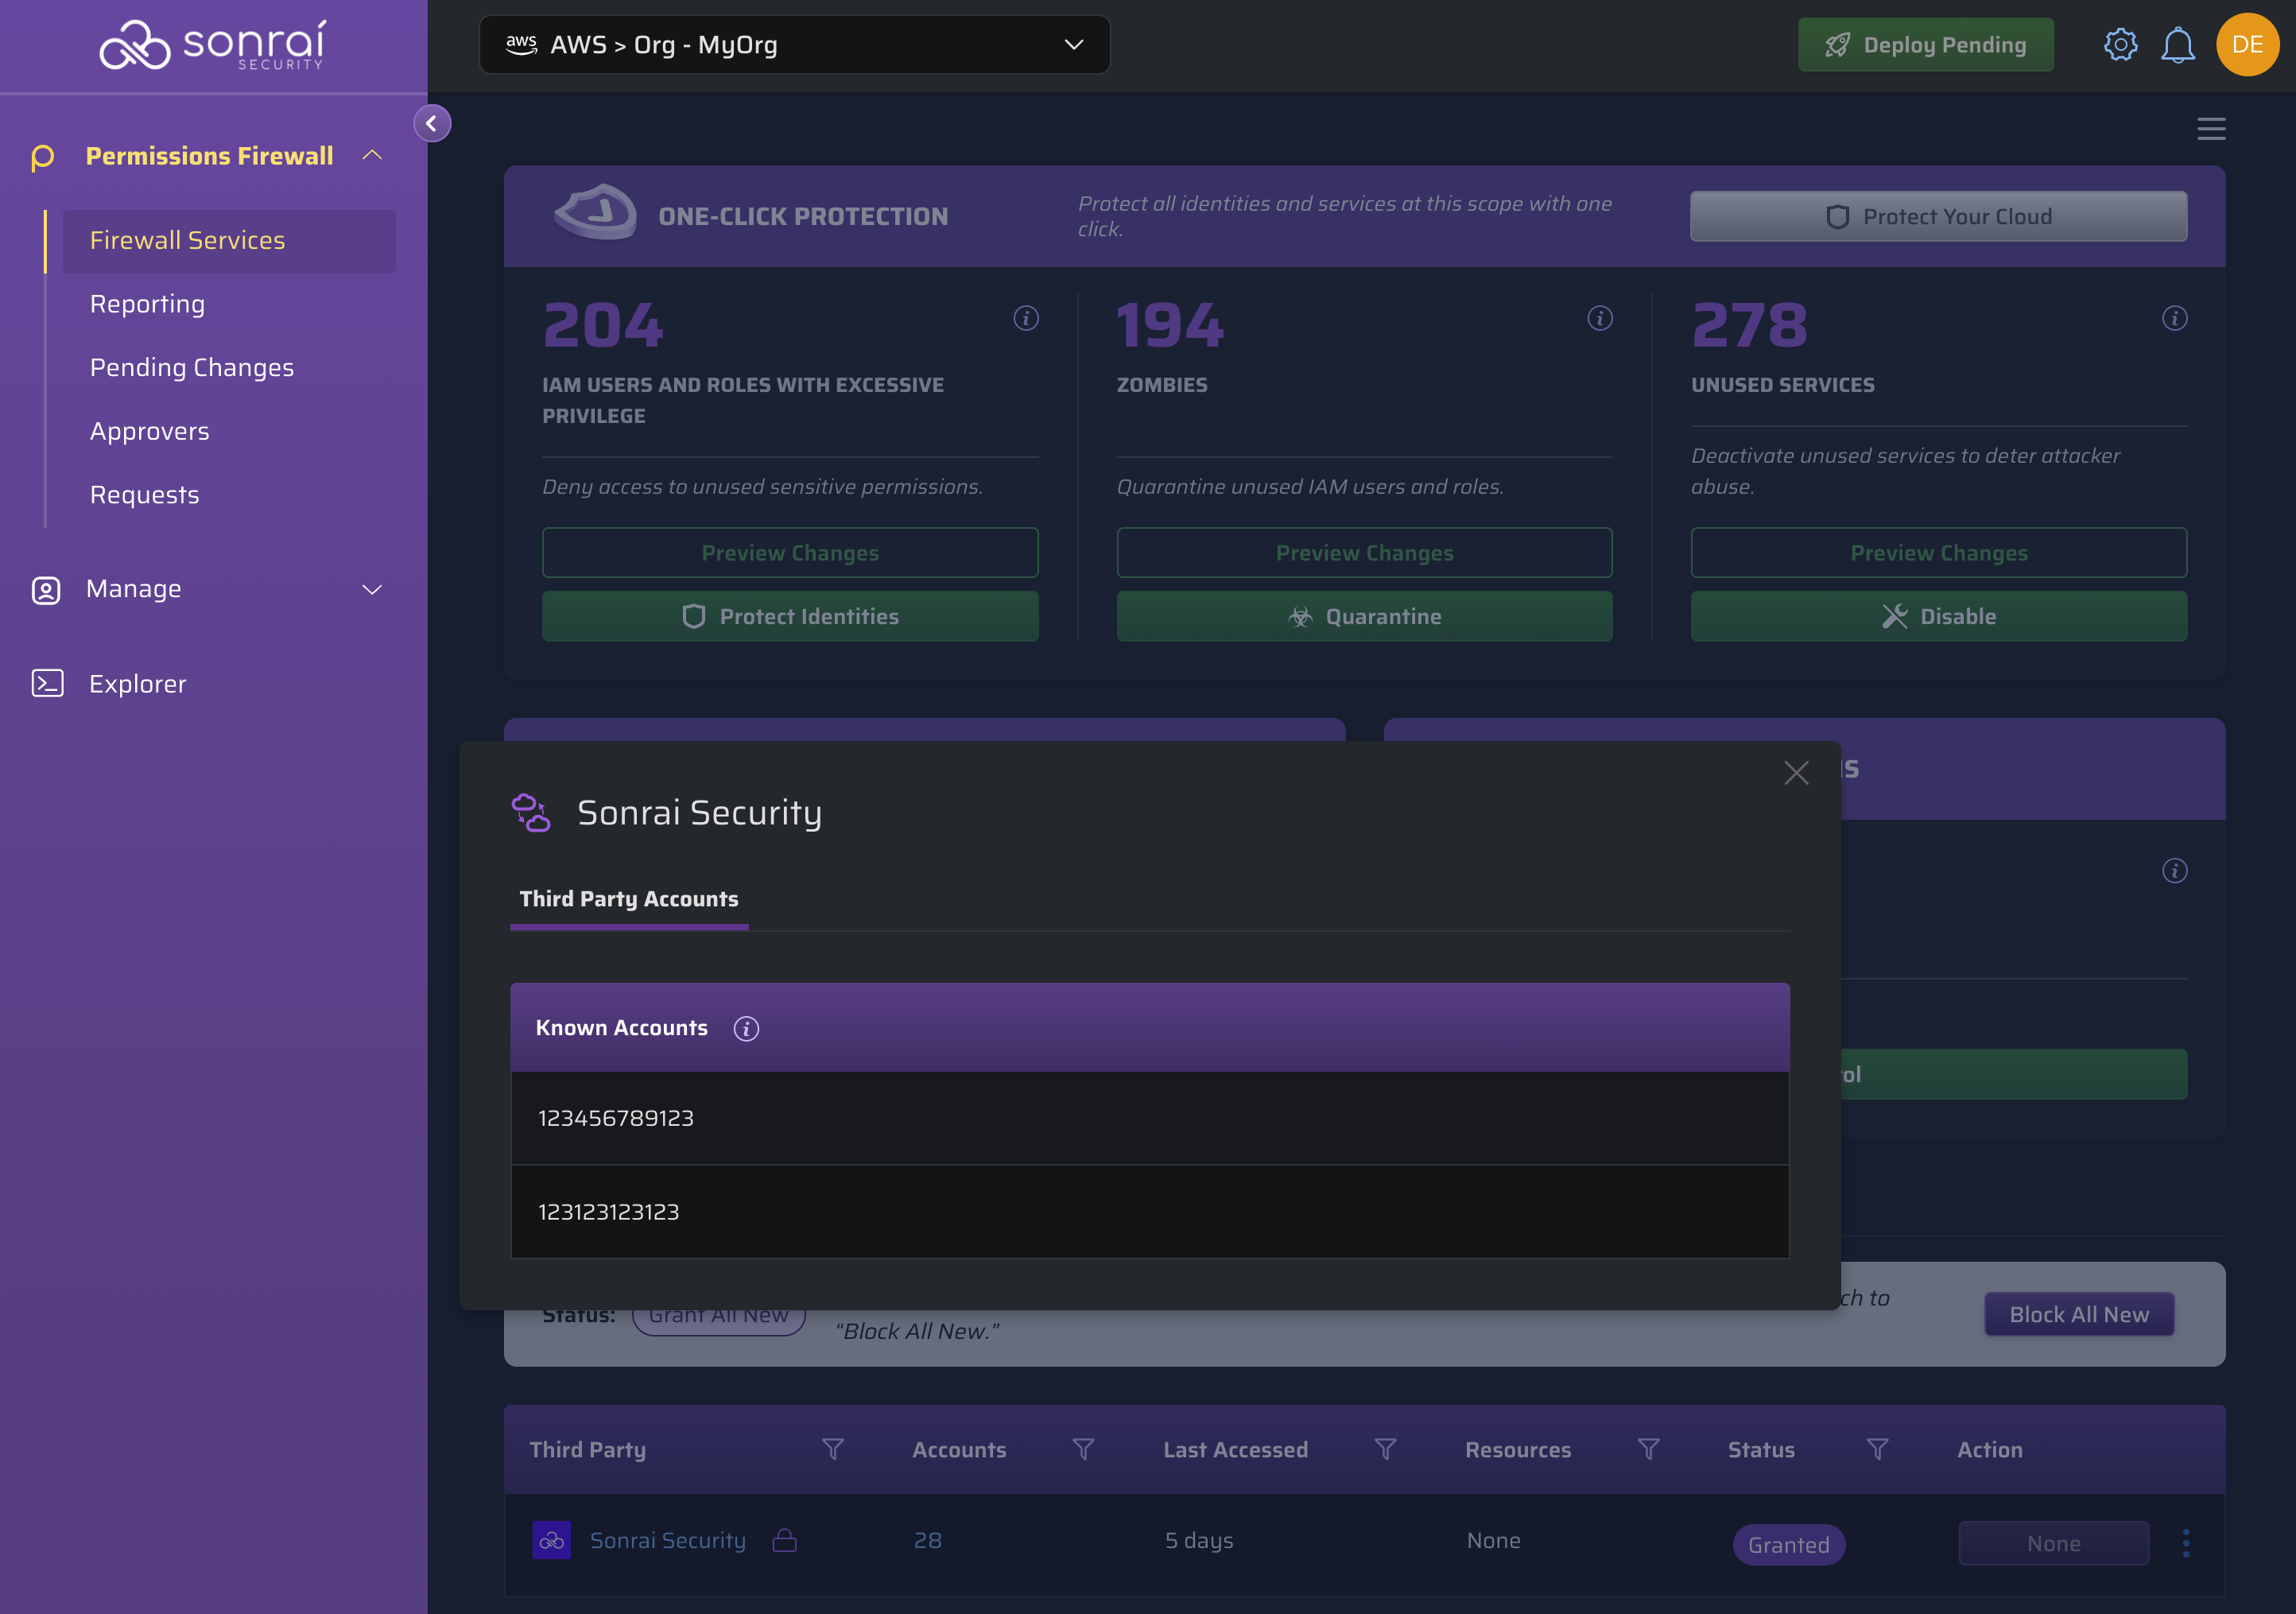The image size is (2296, 1614).
Task: Click Protect Your Cloud button
Action: click(x=1938, y=217)
